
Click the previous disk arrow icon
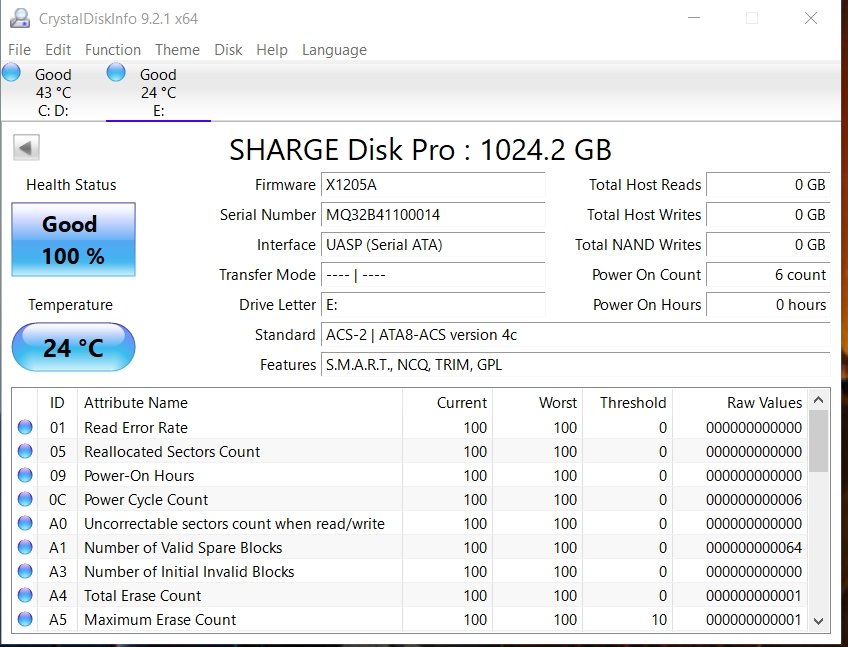click(x=26, y=148)
